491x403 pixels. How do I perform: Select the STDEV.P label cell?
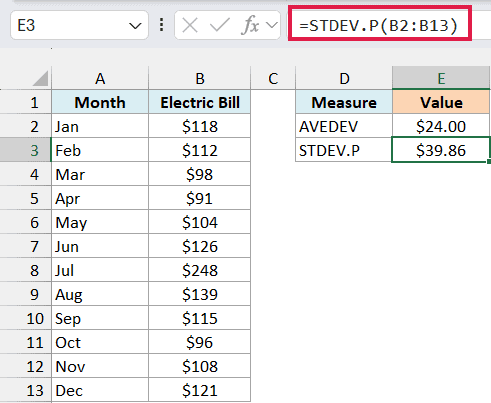(x=344, y=150)
